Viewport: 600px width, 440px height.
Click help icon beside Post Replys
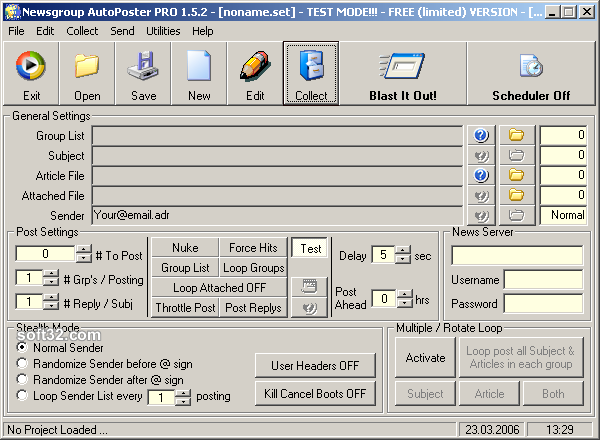(309, 308)
